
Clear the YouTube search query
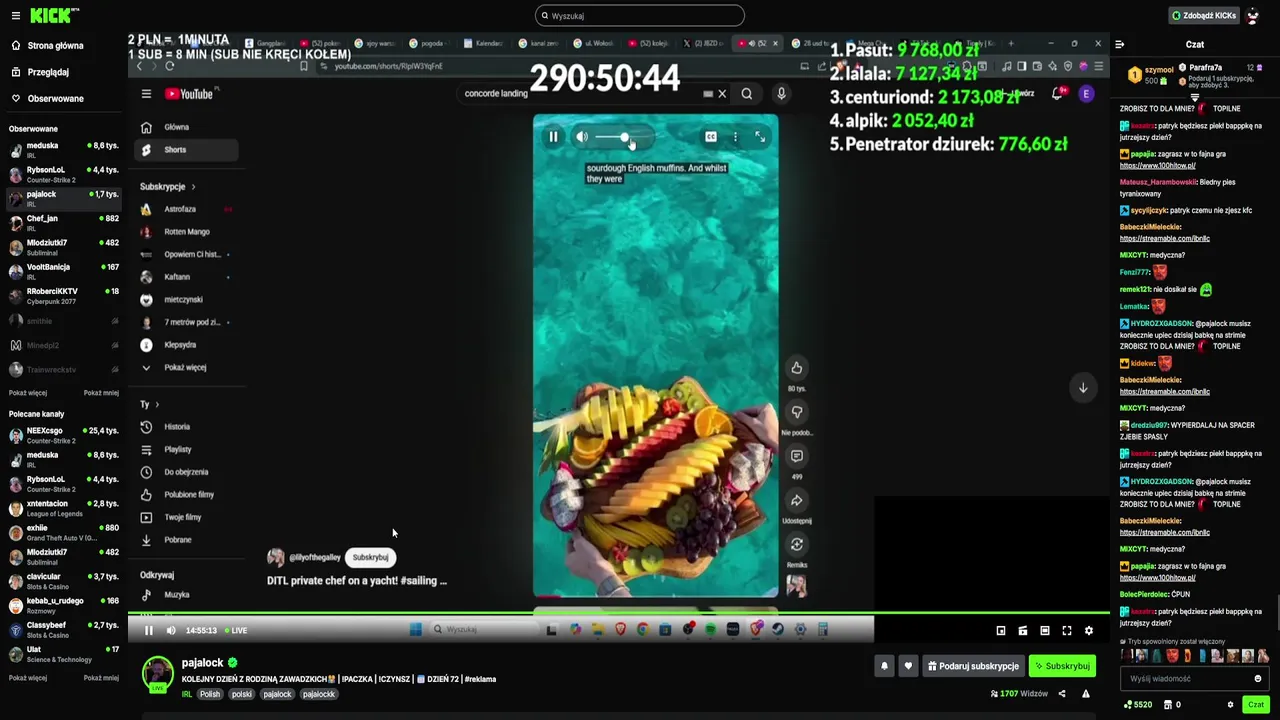coord(721,94)
